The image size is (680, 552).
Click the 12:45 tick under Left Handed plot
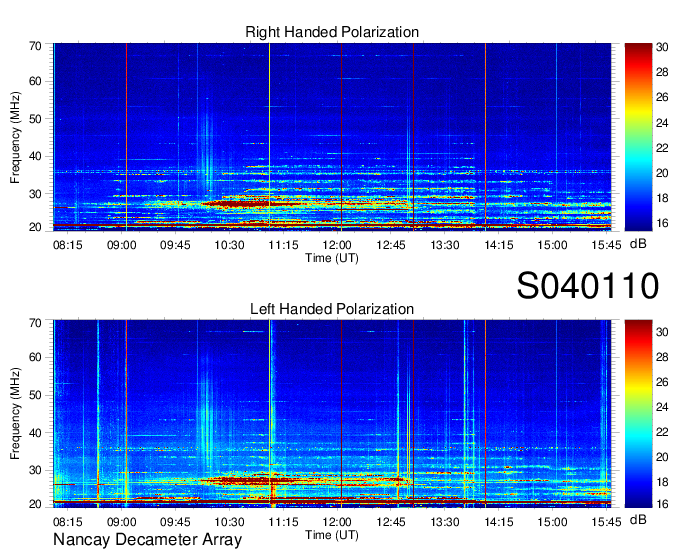391,522
